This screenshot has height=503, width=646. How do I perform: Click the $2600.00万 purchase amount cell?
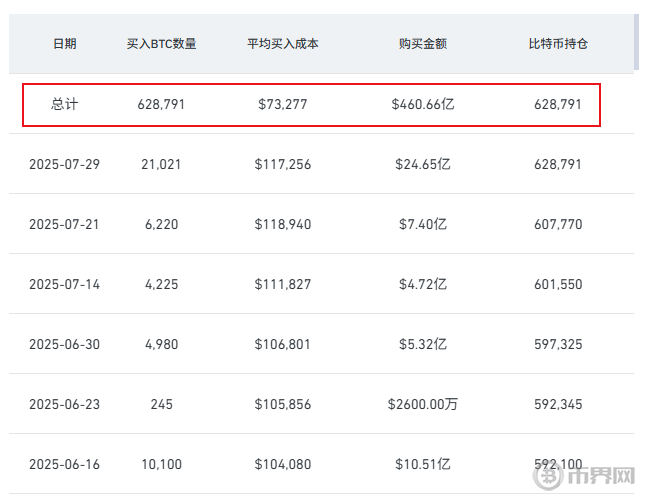[423, 404]
